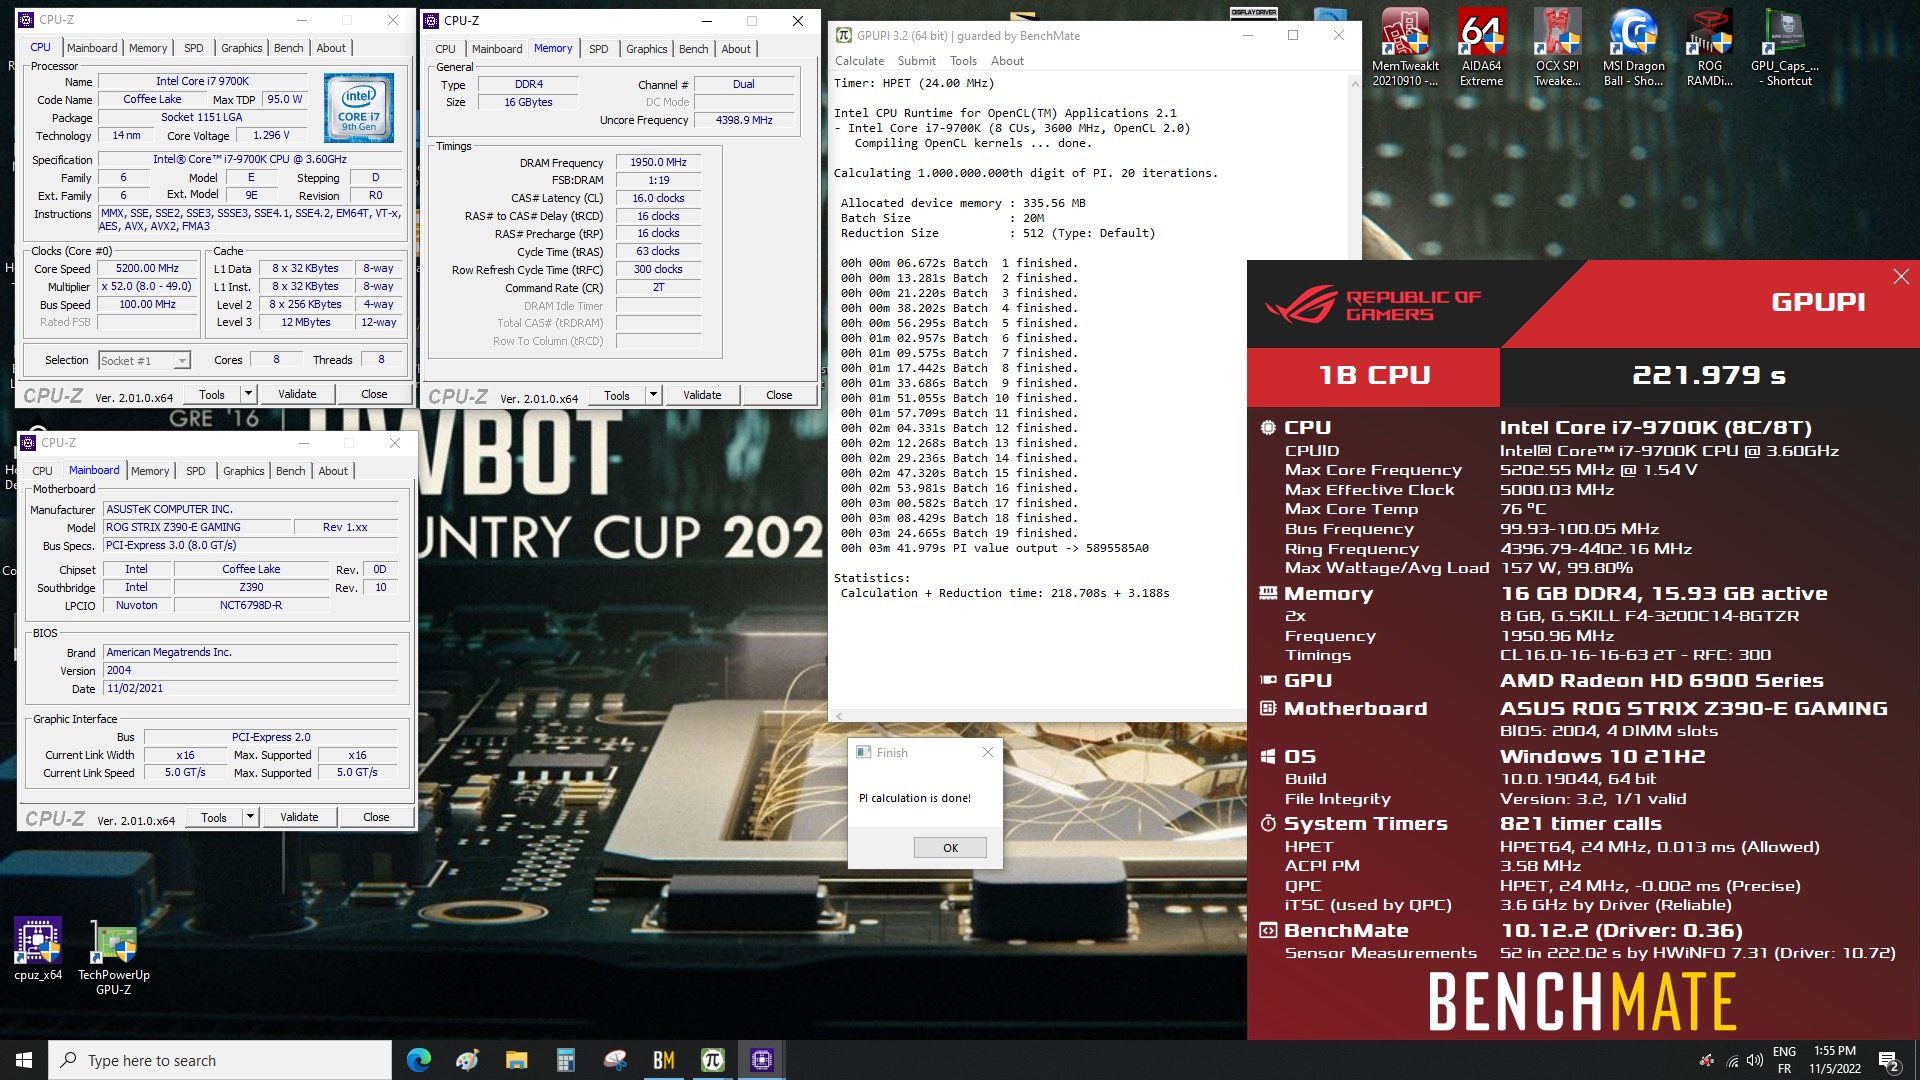1920x1080 pixels.
Task: Click the Intel Core i7 logo in CPU-Z
Action: 359,108
